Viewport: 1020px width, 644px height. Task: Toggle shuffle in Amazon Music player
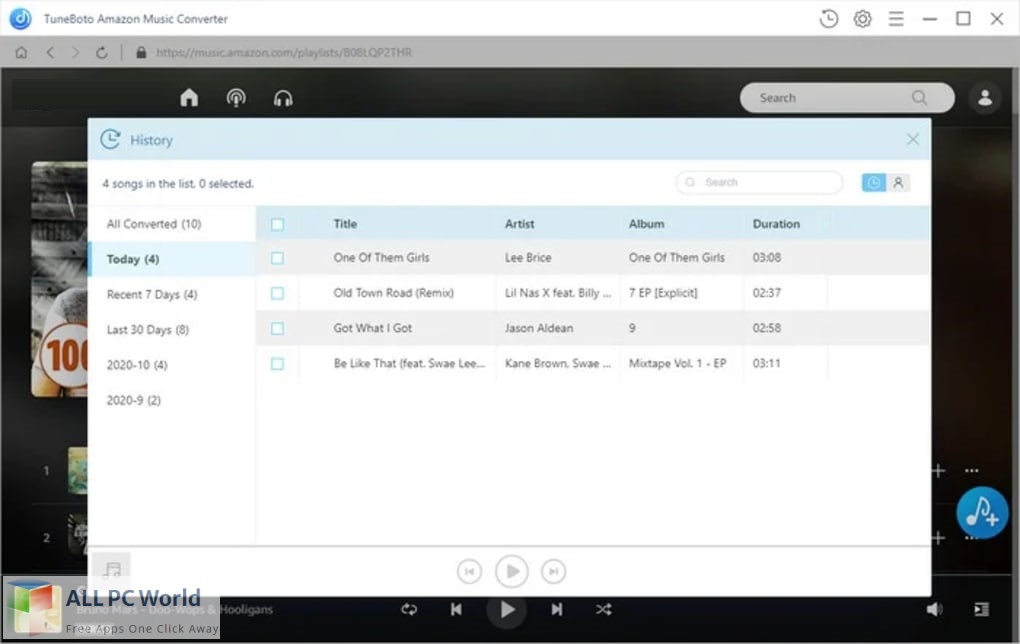pyautogui.click(x=603, y=610)
